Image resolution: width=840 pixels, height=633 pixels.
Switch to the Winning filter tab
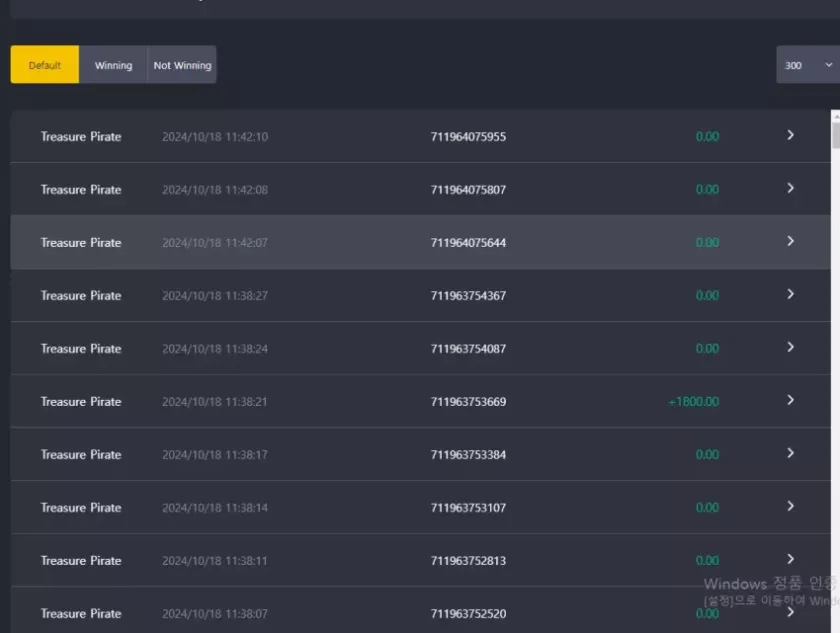(113, 65)
